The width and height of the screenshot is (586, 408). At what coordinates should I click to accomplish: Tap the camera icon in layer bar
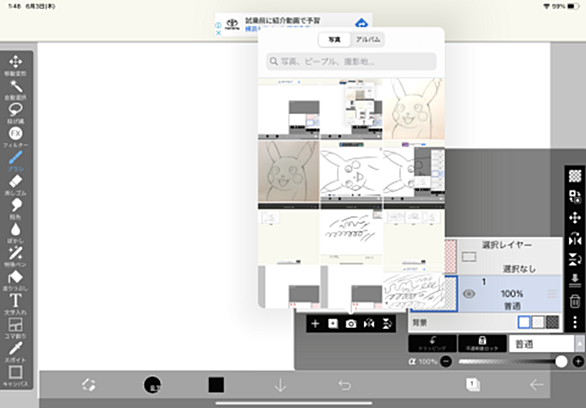(351, 324)
